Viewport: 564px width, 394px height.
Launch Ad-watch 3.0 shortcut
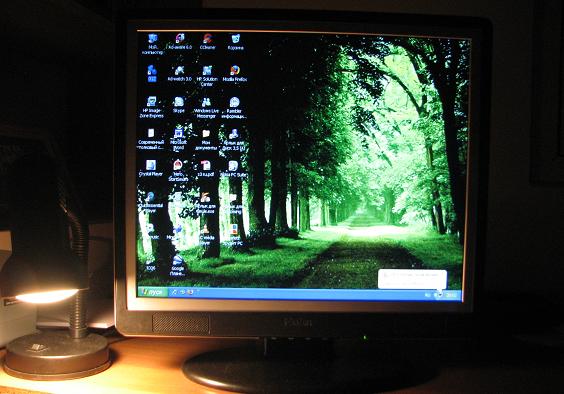point(179,73)
